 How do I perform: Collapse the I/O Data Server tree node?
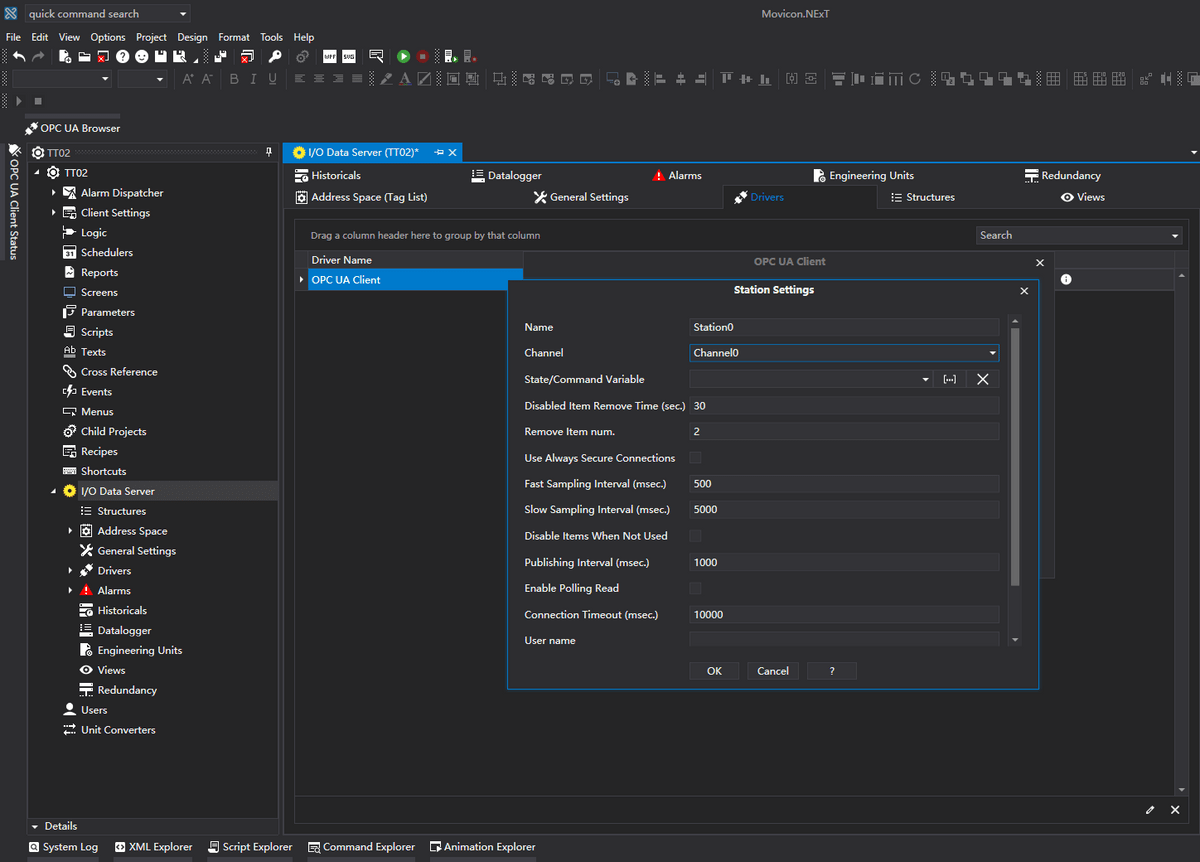point(54,491)
